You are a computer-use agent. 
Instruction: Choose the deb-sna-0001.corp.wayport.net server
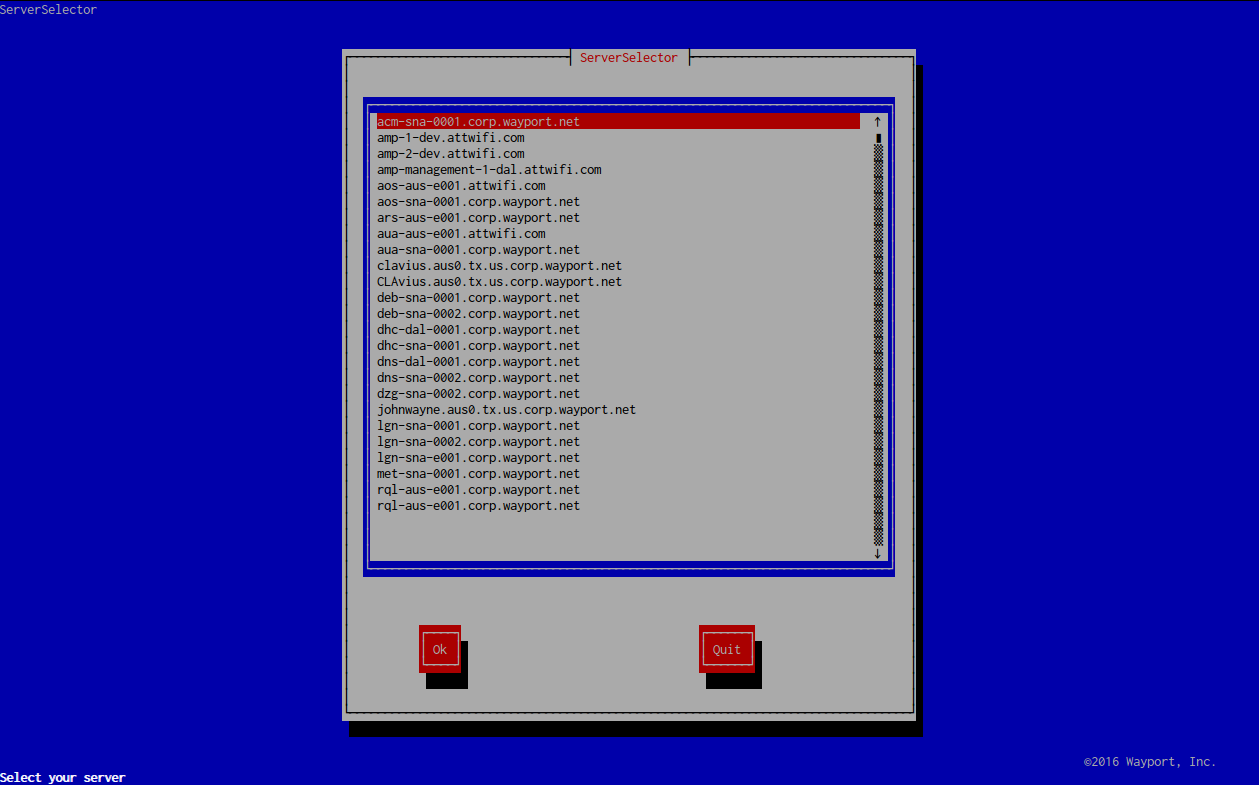point(478,298)
